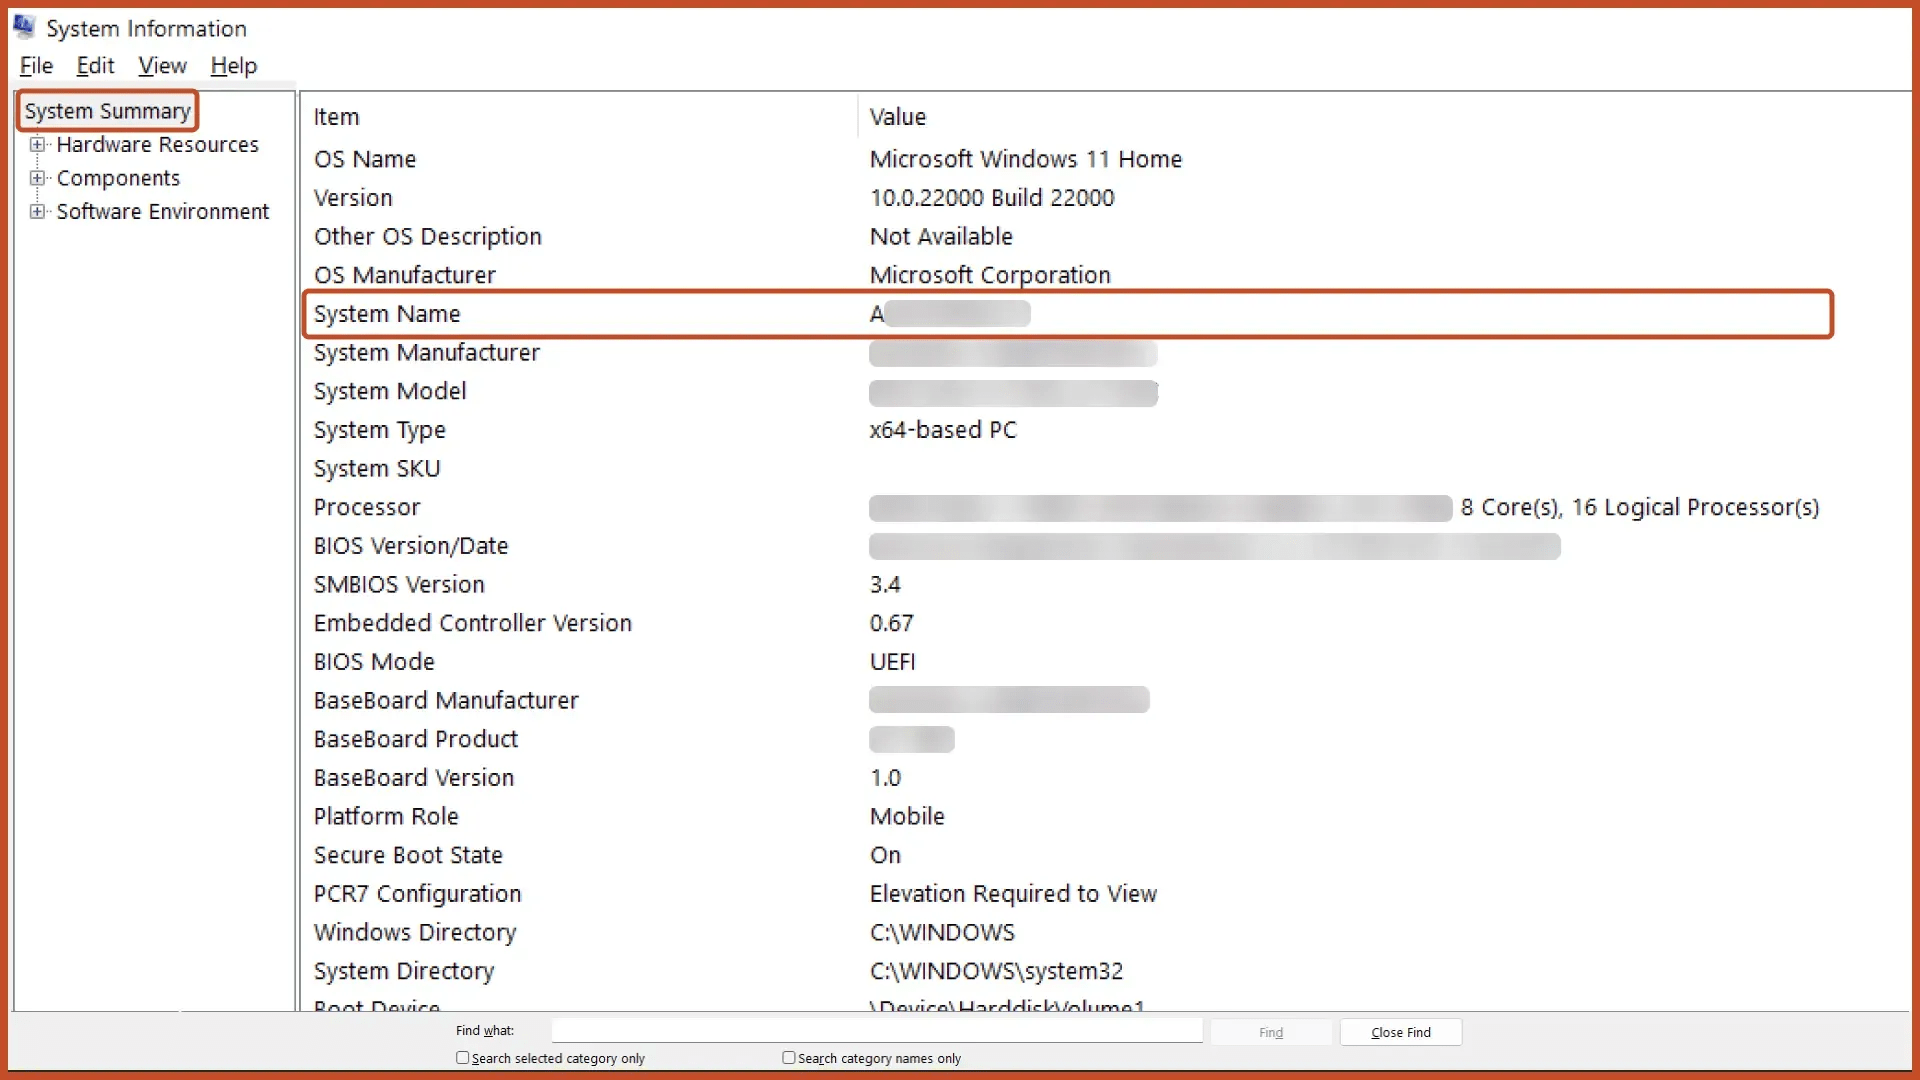Click the Close Find button
The image size is (1920, 1080).
(1400, 1032)
